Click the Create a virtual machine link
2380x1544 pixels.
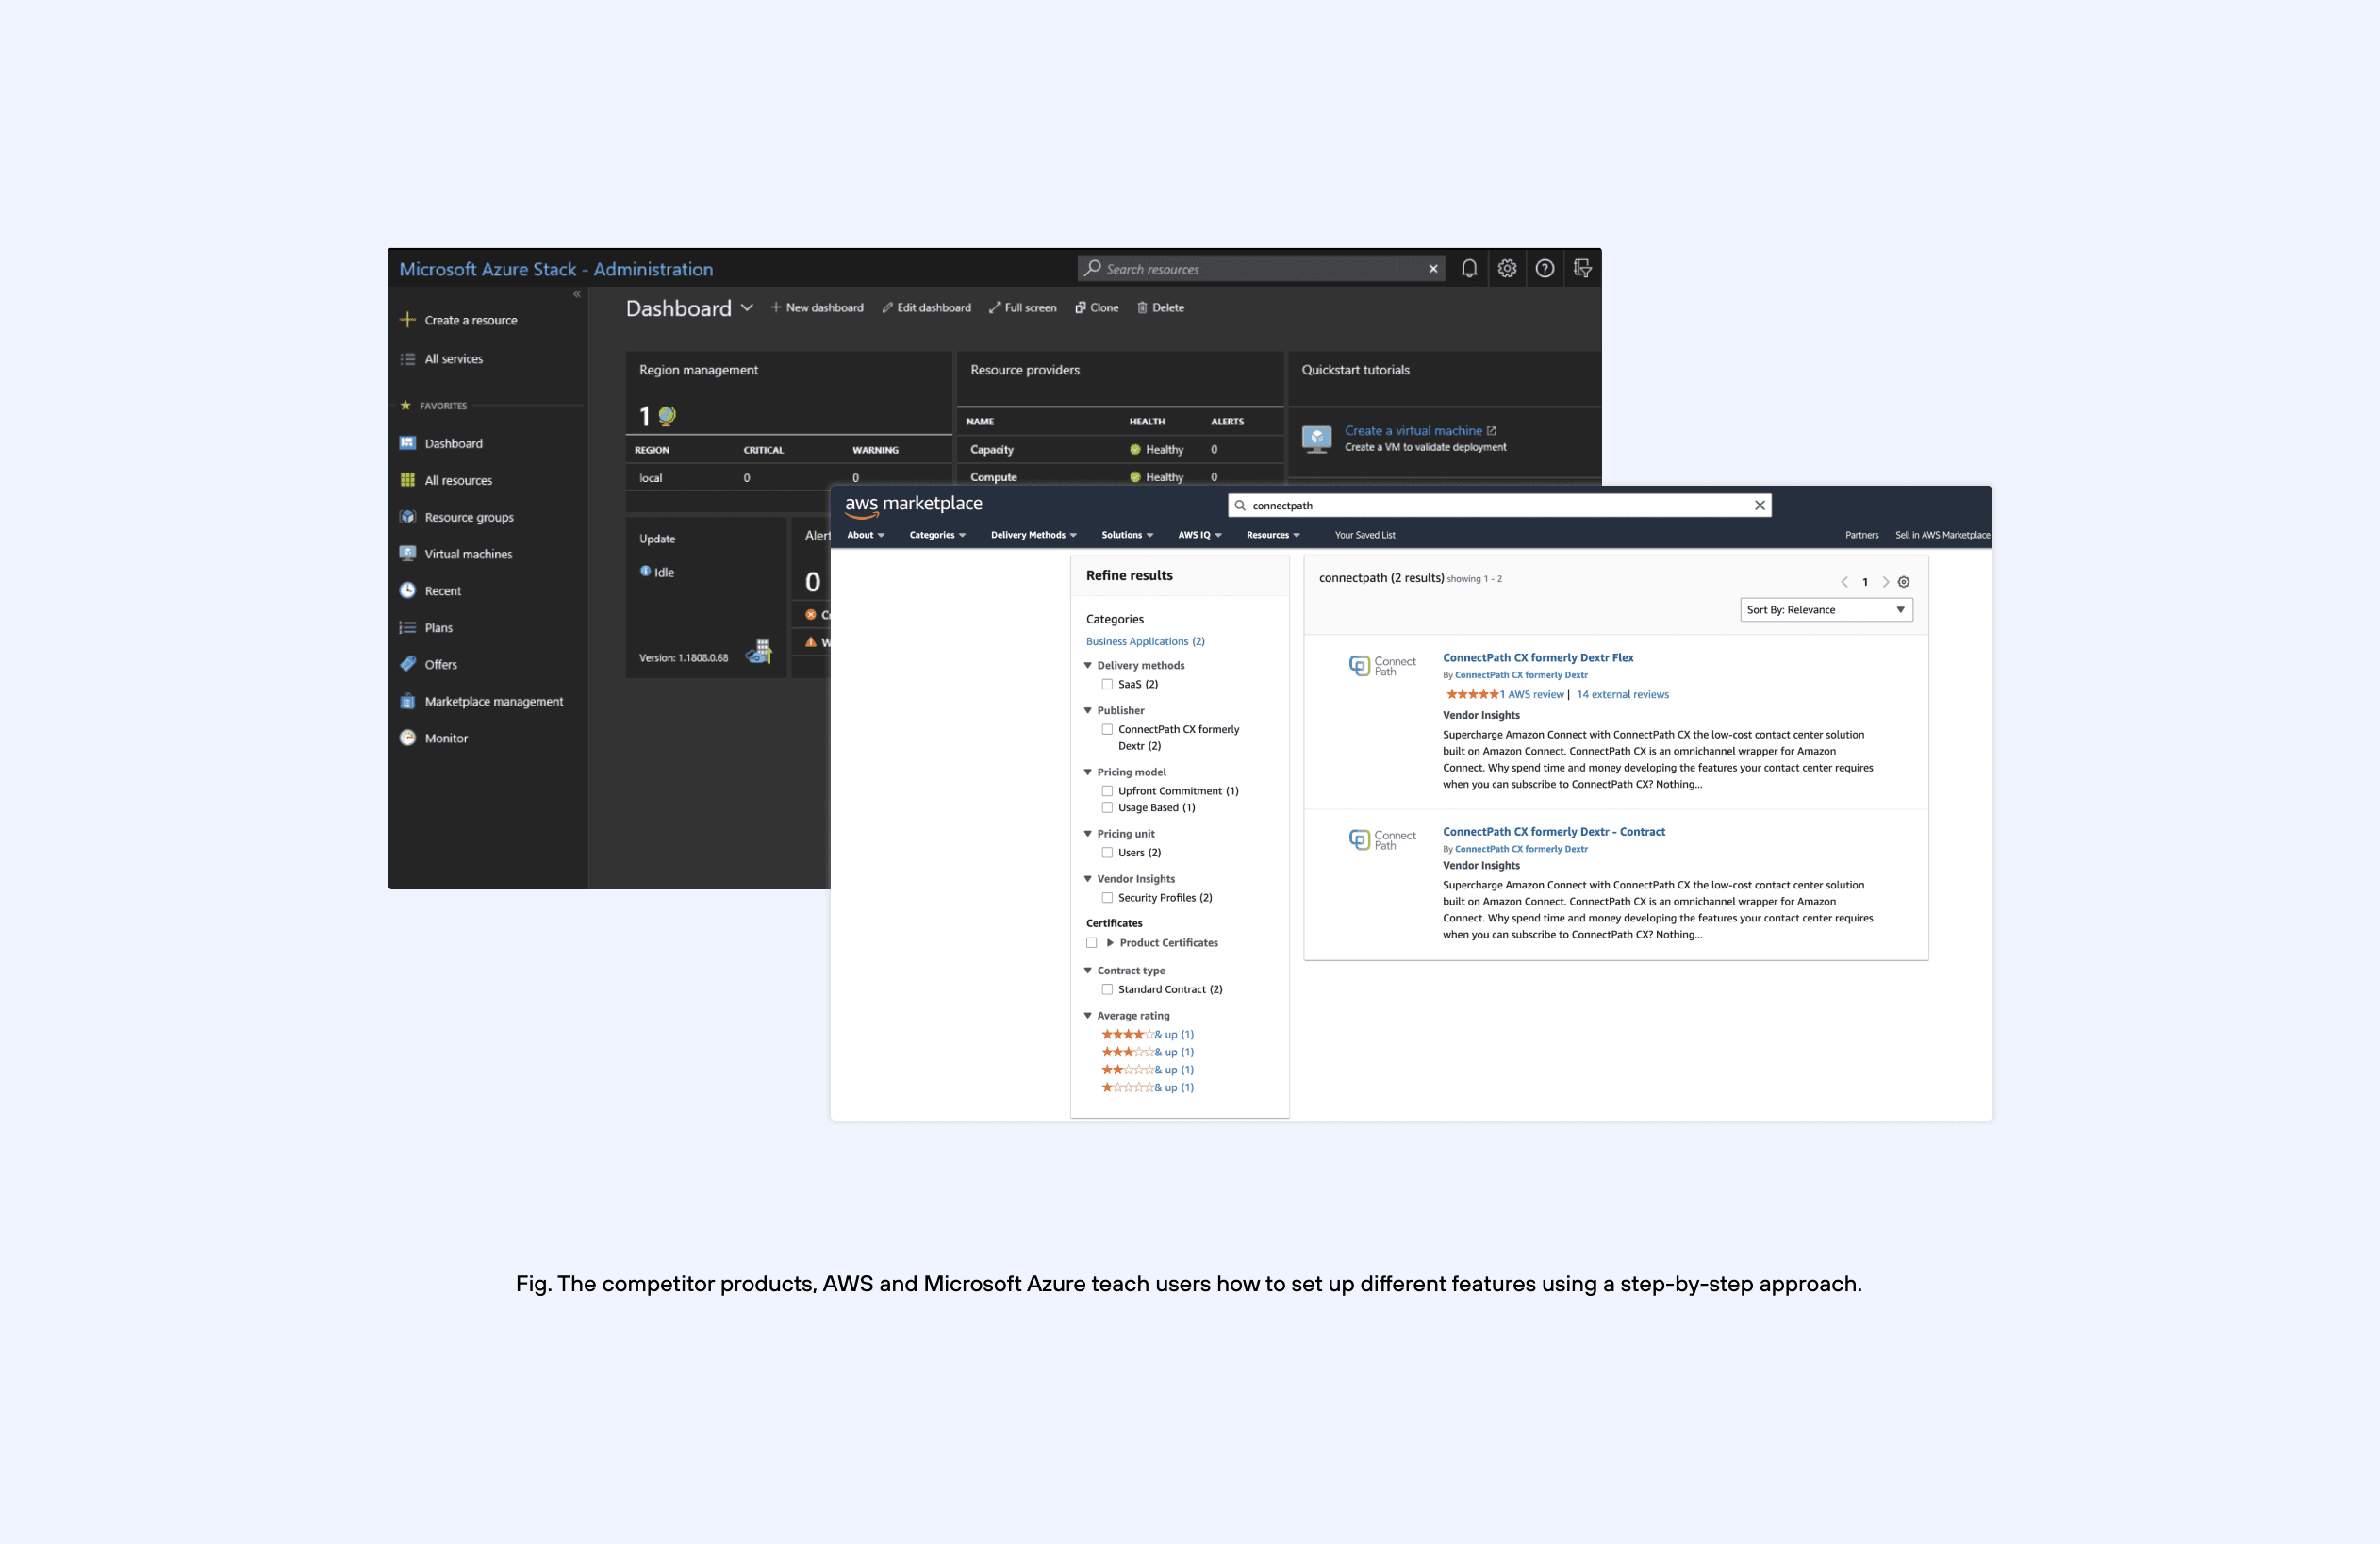(x=1413, y=430)
